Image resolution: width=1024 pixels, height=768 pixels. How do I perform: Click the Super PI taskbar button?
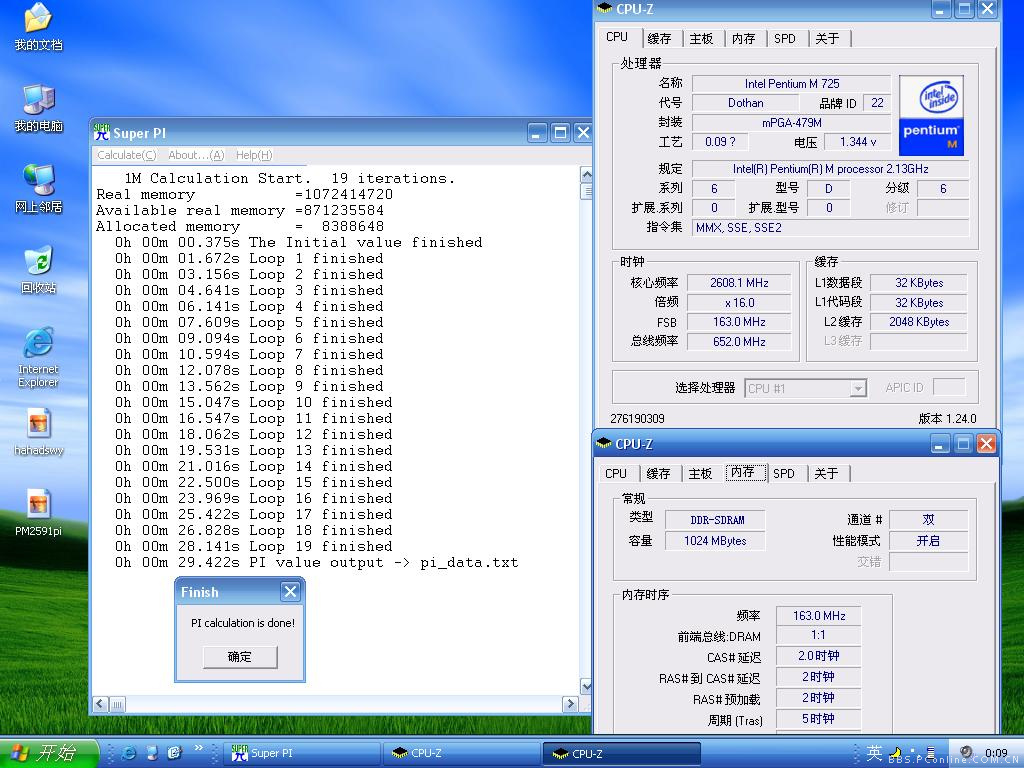302,753
